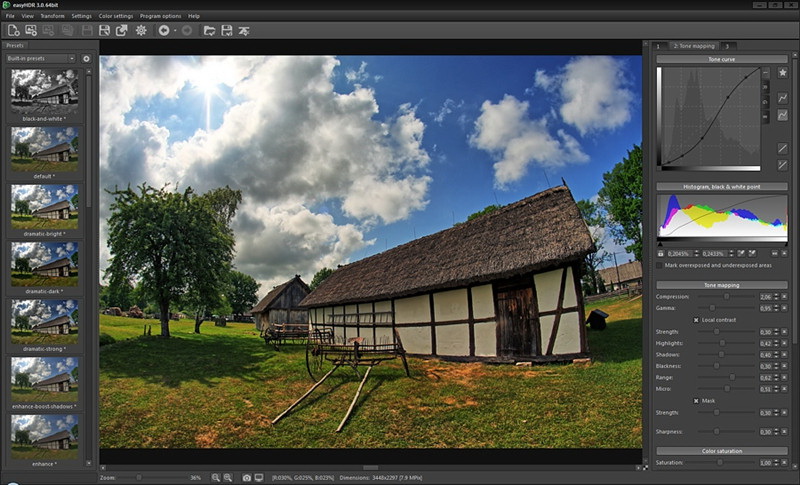
Task: Click the Load settings folder icon
Action: pyautogui.click(x=209, y=31)
